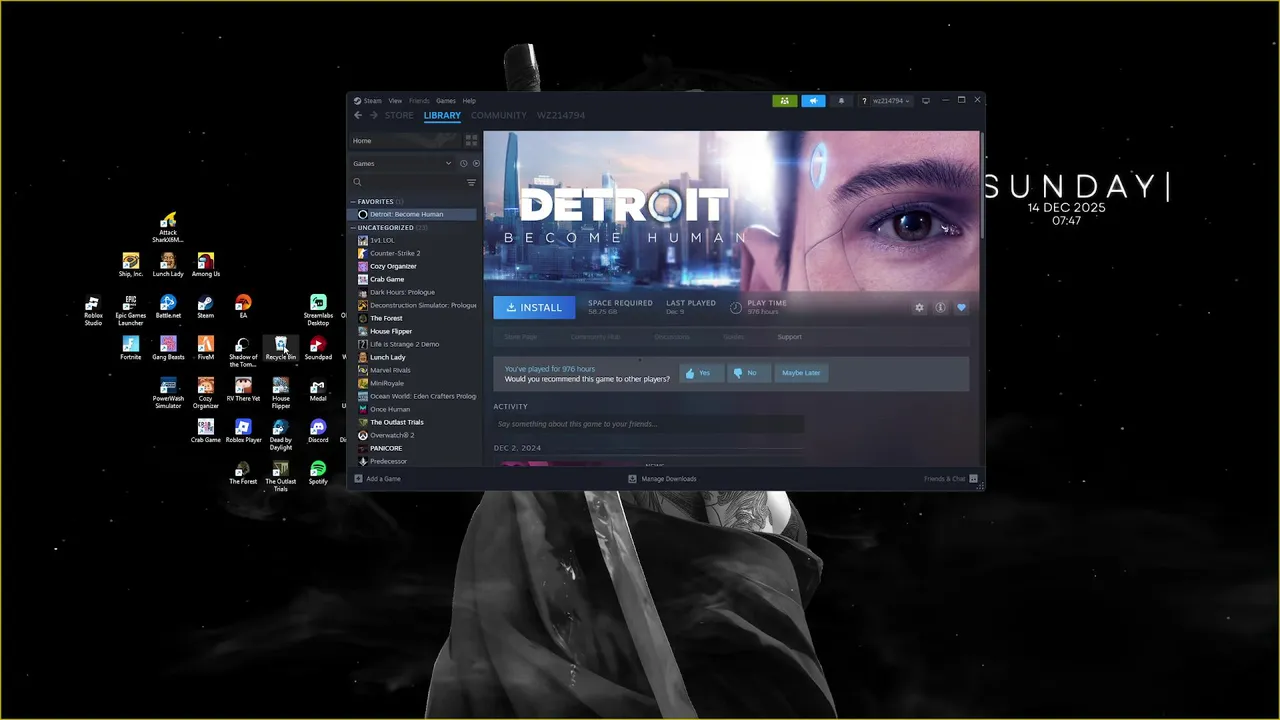The height and width of the screenshot is (720, 1280).
Task: Open the Help menu in Steam
Action: [x=469, y=101]
